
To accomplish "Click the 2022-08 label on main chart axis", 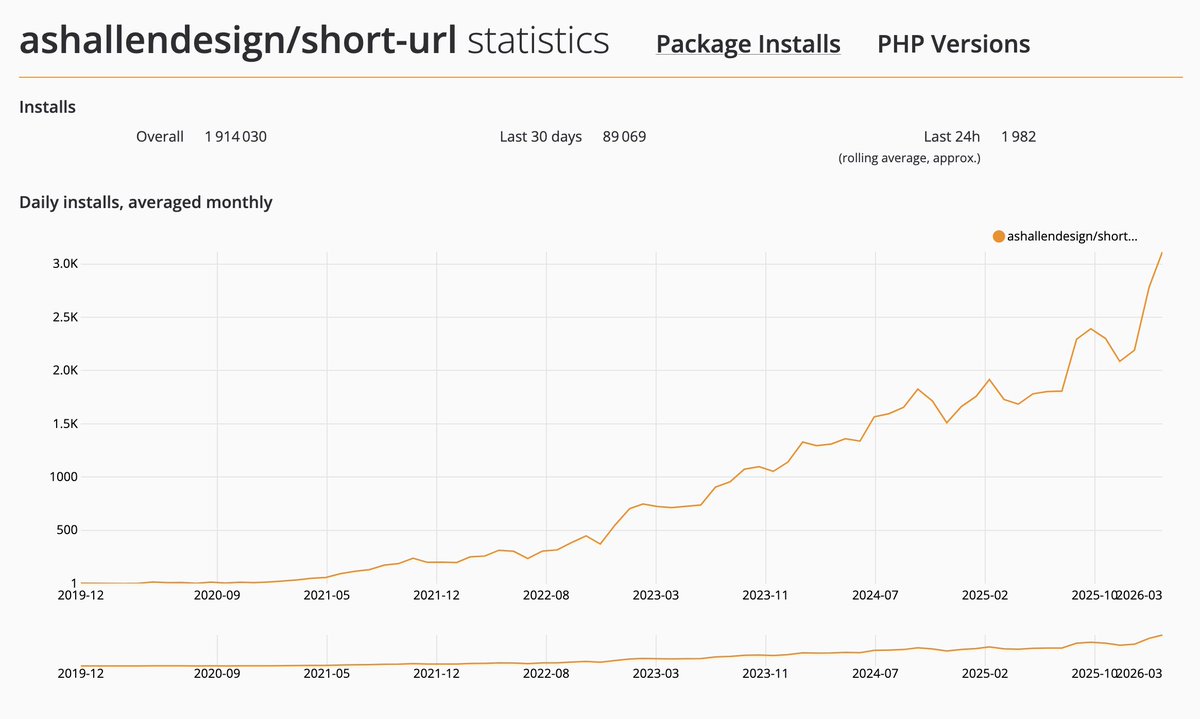I will [x=546, y=595].
